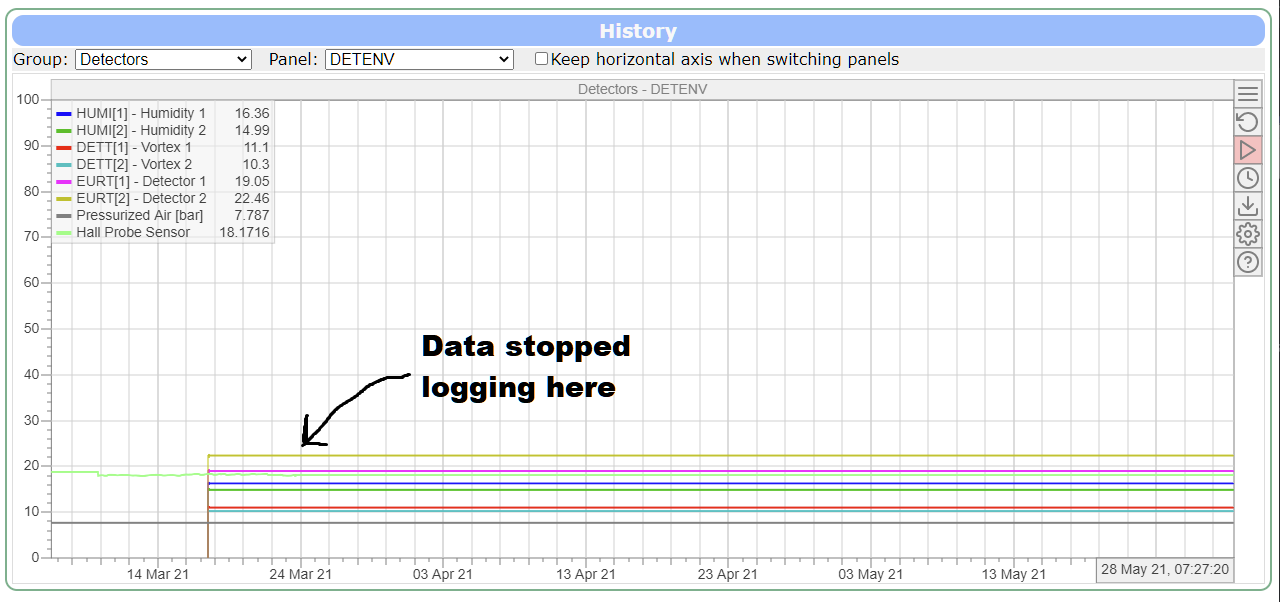
Task: Check Keep horizontal axis when switching panels
Action: (x=541, y=59)
